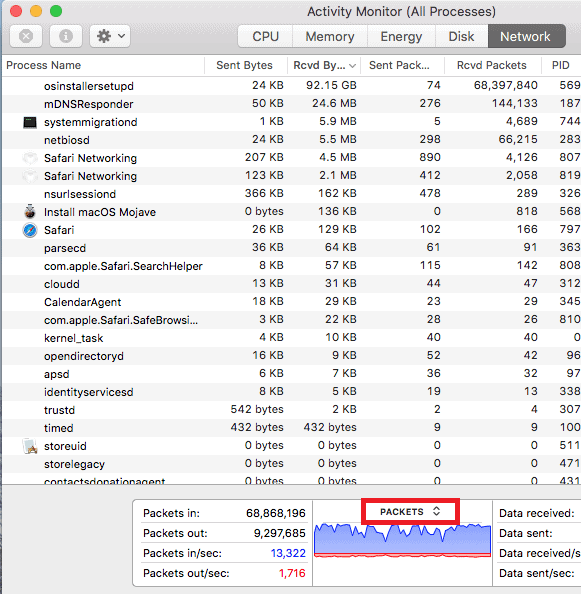Select the apsd process row
Viewport: 581px width, 594px height.
[292, 374]
